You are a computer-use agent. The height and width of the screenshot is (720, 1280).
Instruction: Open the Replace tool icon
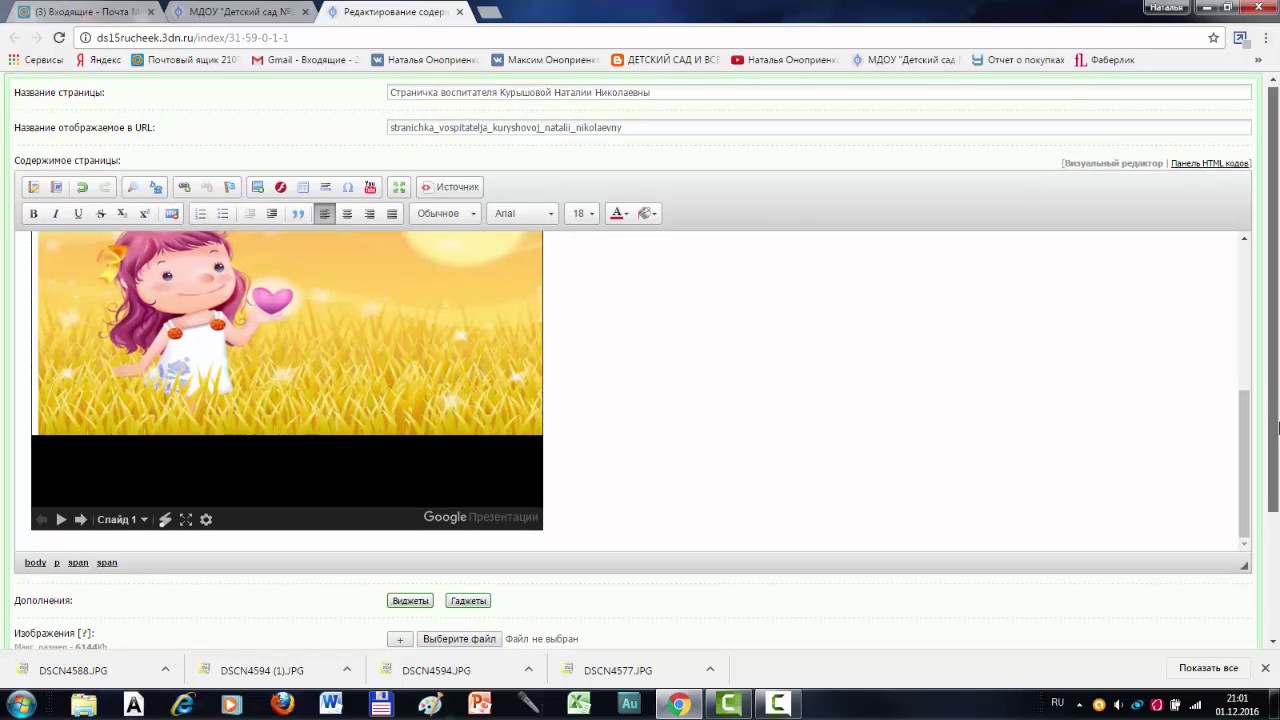[156, 187]
